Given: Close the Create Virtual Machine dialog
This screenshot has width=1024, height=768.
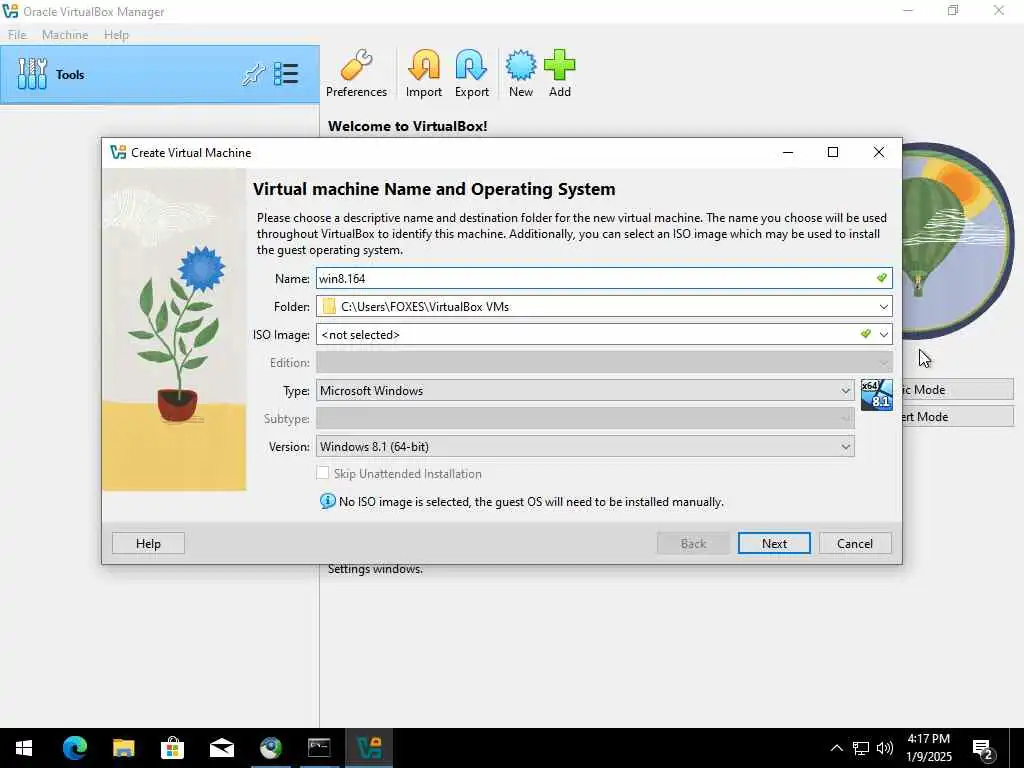Looking at the screenshot, I should (x=879, y=152).
